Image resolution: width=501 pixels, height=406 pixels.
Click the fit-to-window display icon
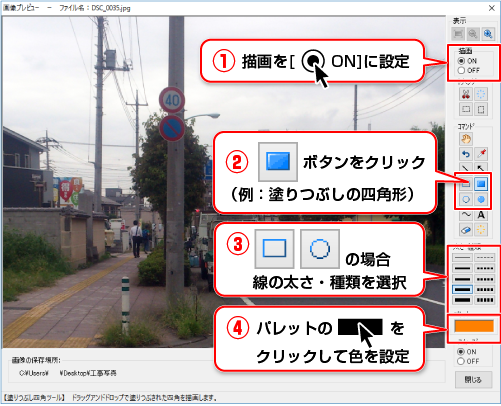coord(458,34)
